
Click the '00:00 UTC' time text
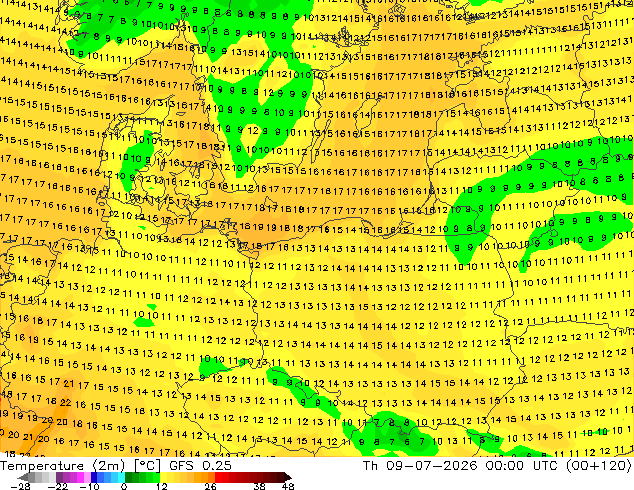[520, 466]
